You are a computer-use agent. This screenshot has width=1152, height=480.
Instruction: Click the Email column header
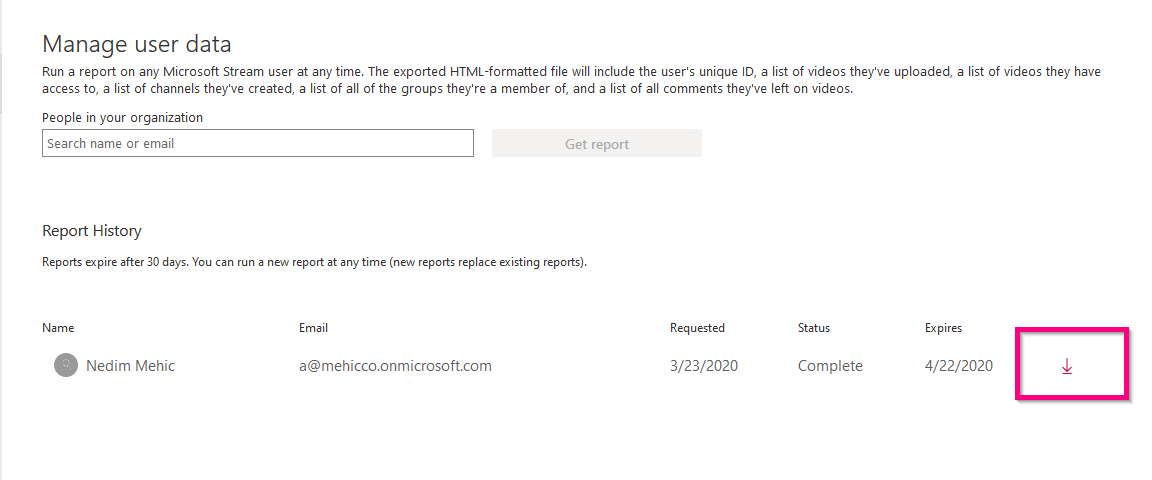click(313, 328)
